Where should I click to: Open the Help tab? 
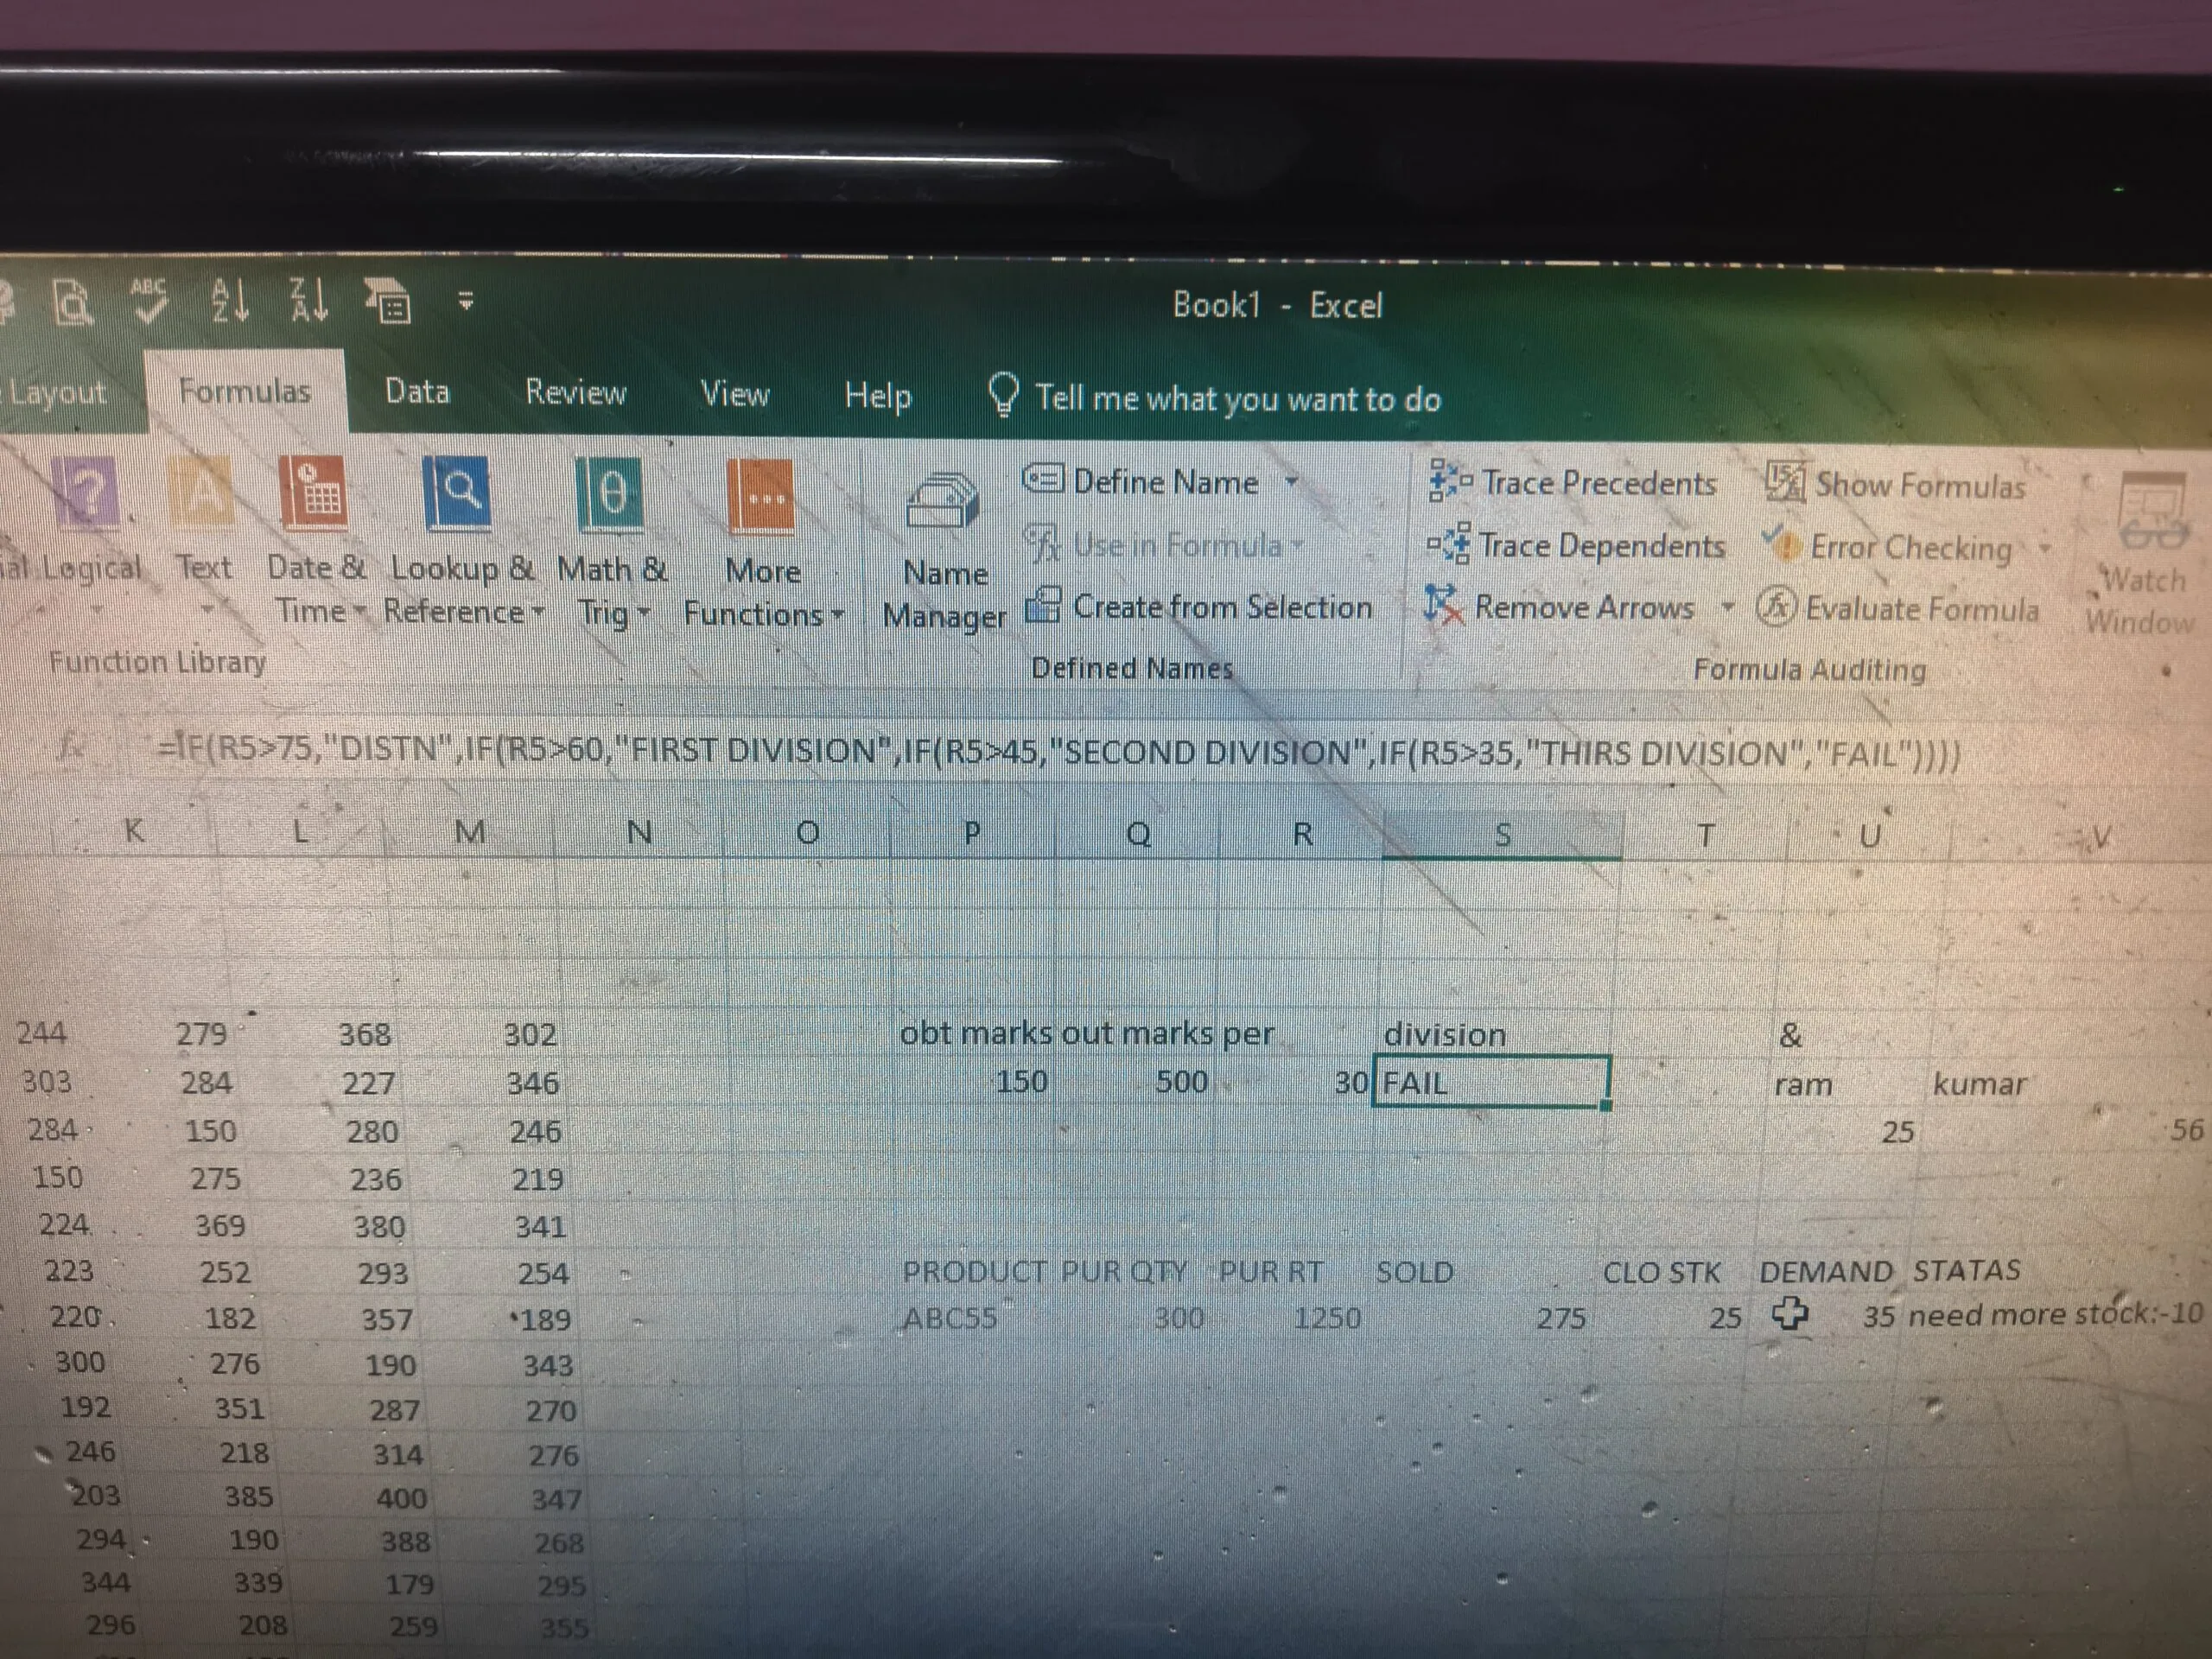click(878, 396)
